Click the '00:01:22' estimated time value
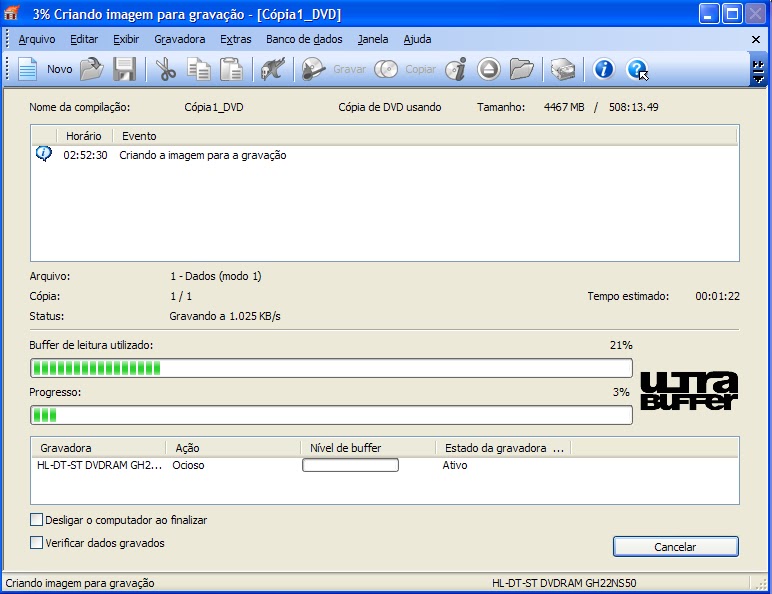Viewport: 772px width, 594px height. click(x=717, y=296)
